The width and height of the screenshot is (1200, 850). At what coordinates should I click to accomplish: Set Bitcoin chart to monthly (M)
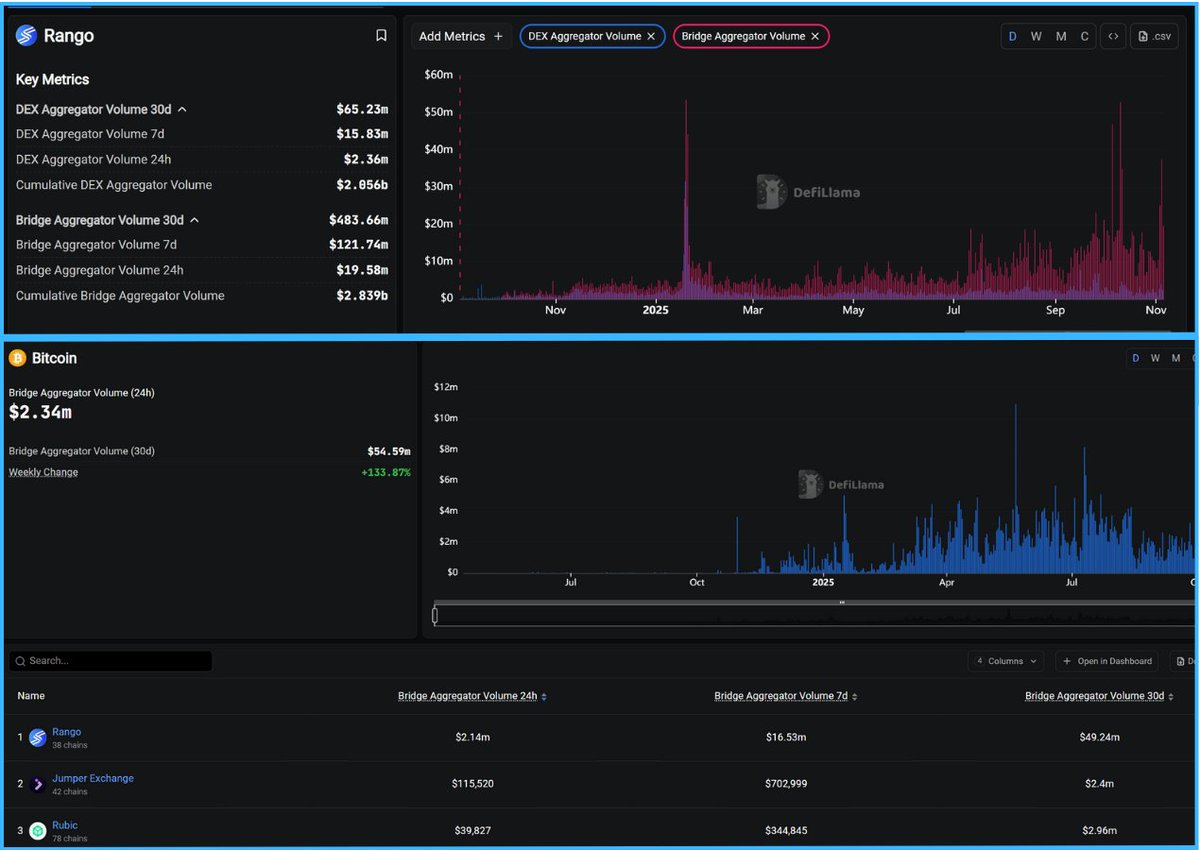point(1176,358)
